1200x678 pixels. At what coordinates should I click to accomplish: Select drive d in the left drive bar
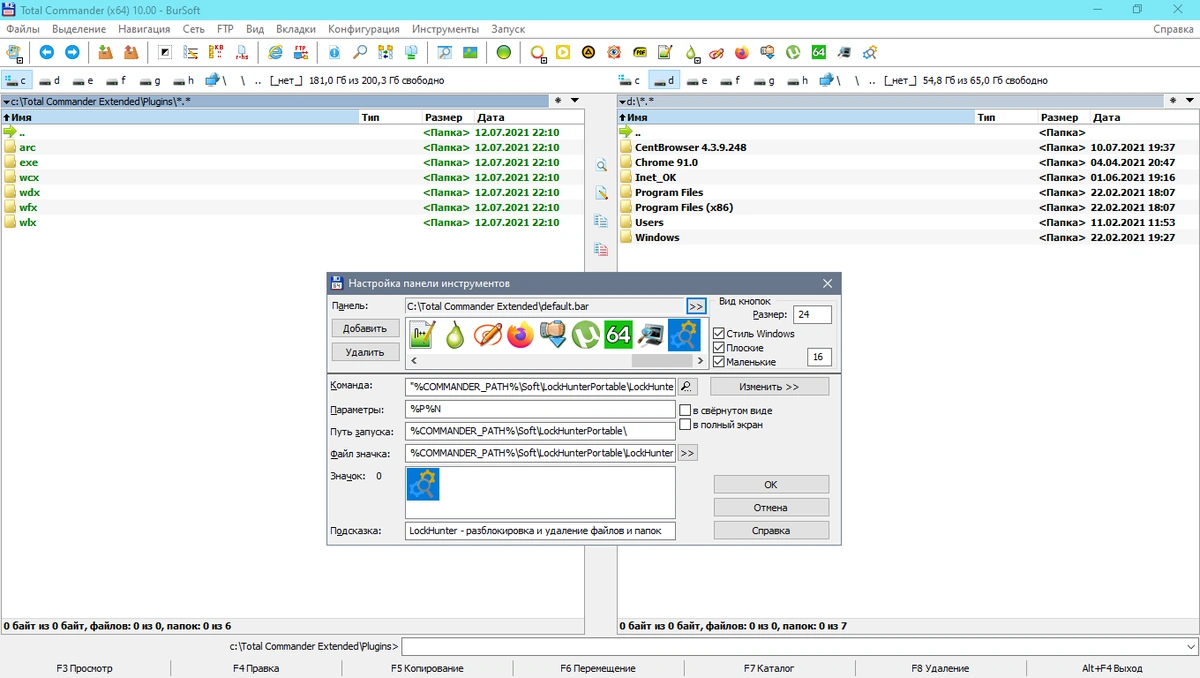(x=49, y=80)
